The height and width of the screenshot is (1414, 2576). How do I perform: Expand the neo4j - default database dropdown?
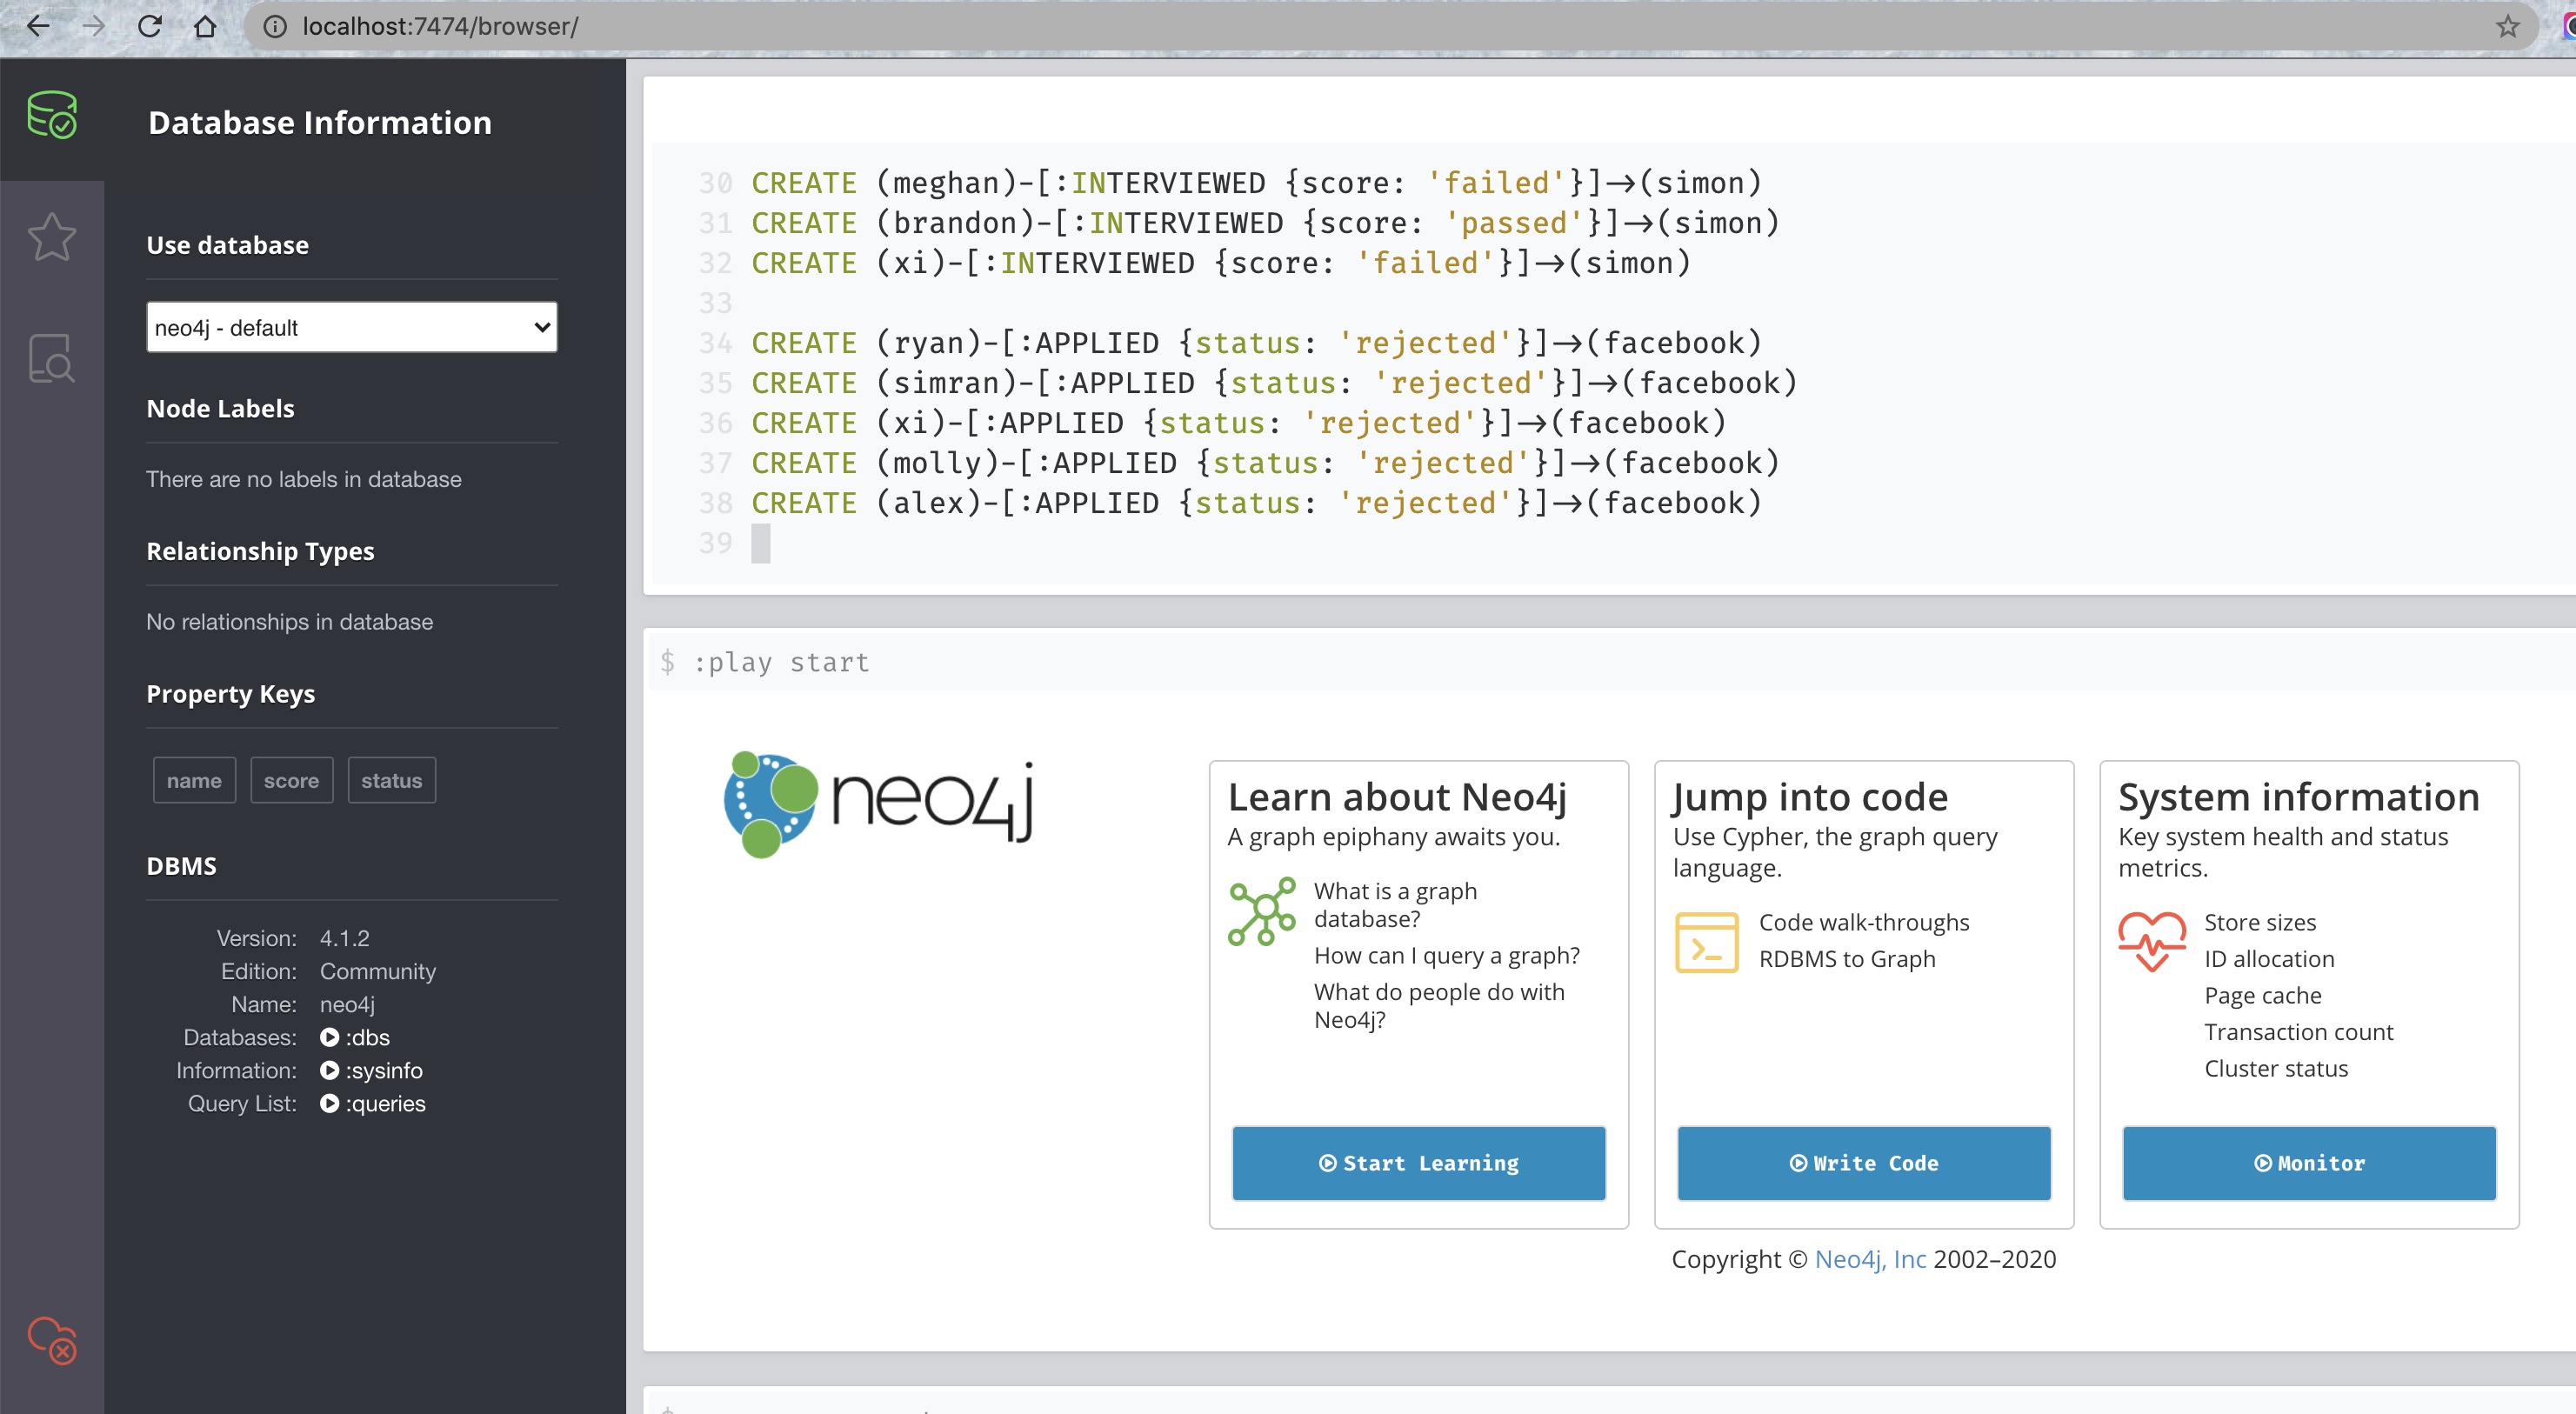click(351, 328)
